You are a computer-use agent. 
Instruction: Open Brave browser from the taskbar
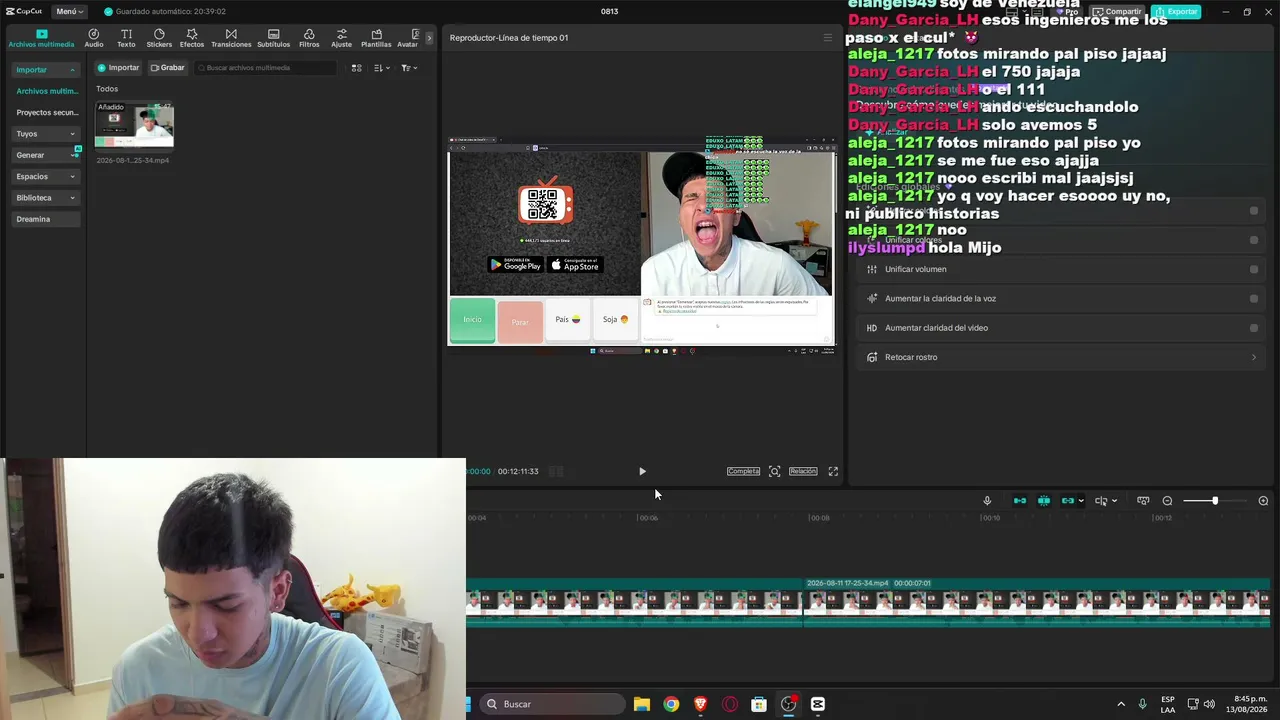coord(701,704)
